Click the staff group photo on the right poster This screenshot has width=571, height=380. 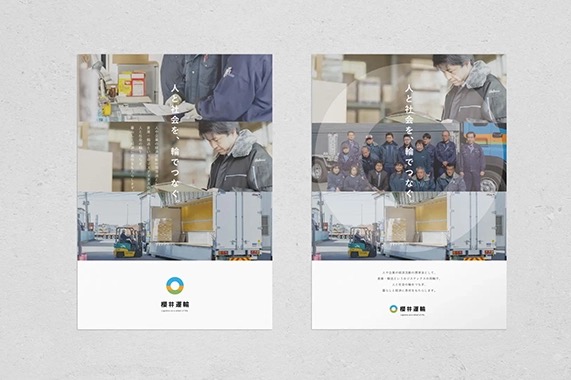coord(409,157)
